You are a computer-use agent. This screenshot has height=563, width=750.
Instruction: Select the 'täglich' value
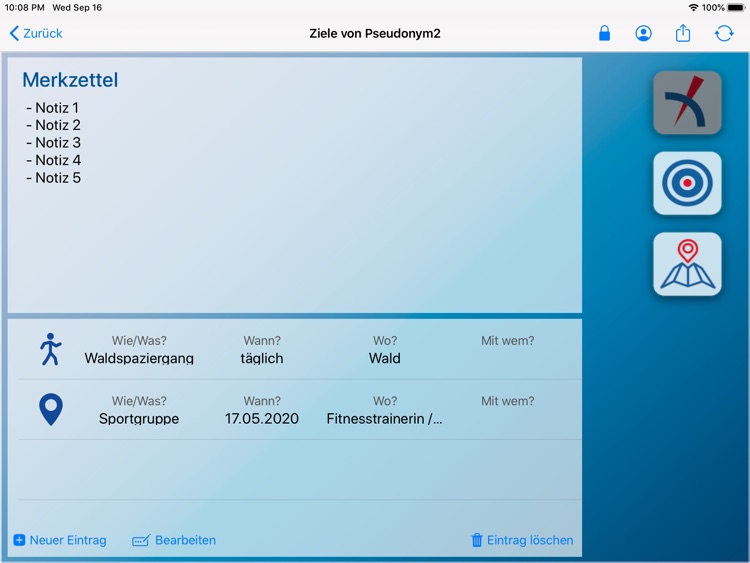pos(262,358)
